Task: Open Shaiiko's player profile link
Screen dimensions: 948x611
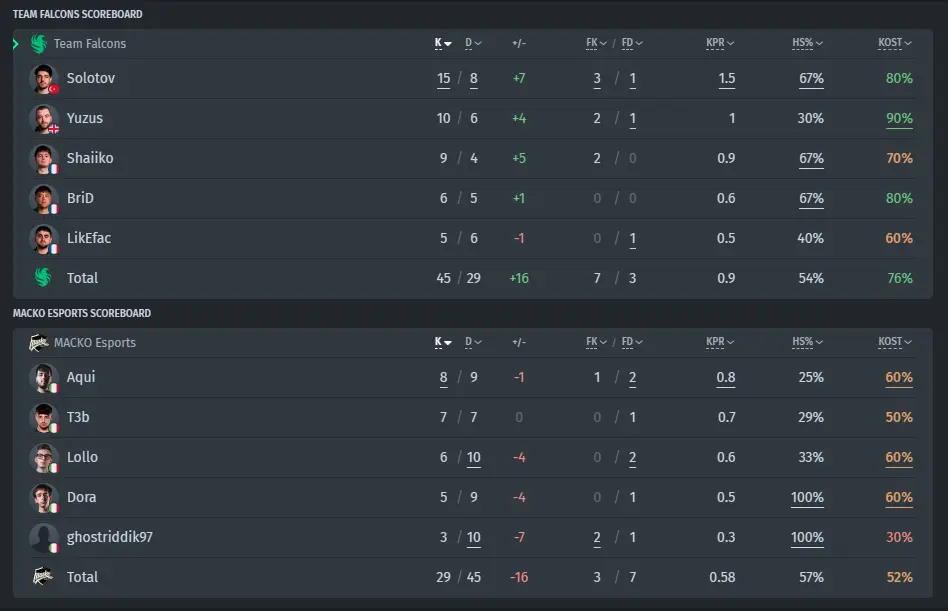Action: (90, 158)
